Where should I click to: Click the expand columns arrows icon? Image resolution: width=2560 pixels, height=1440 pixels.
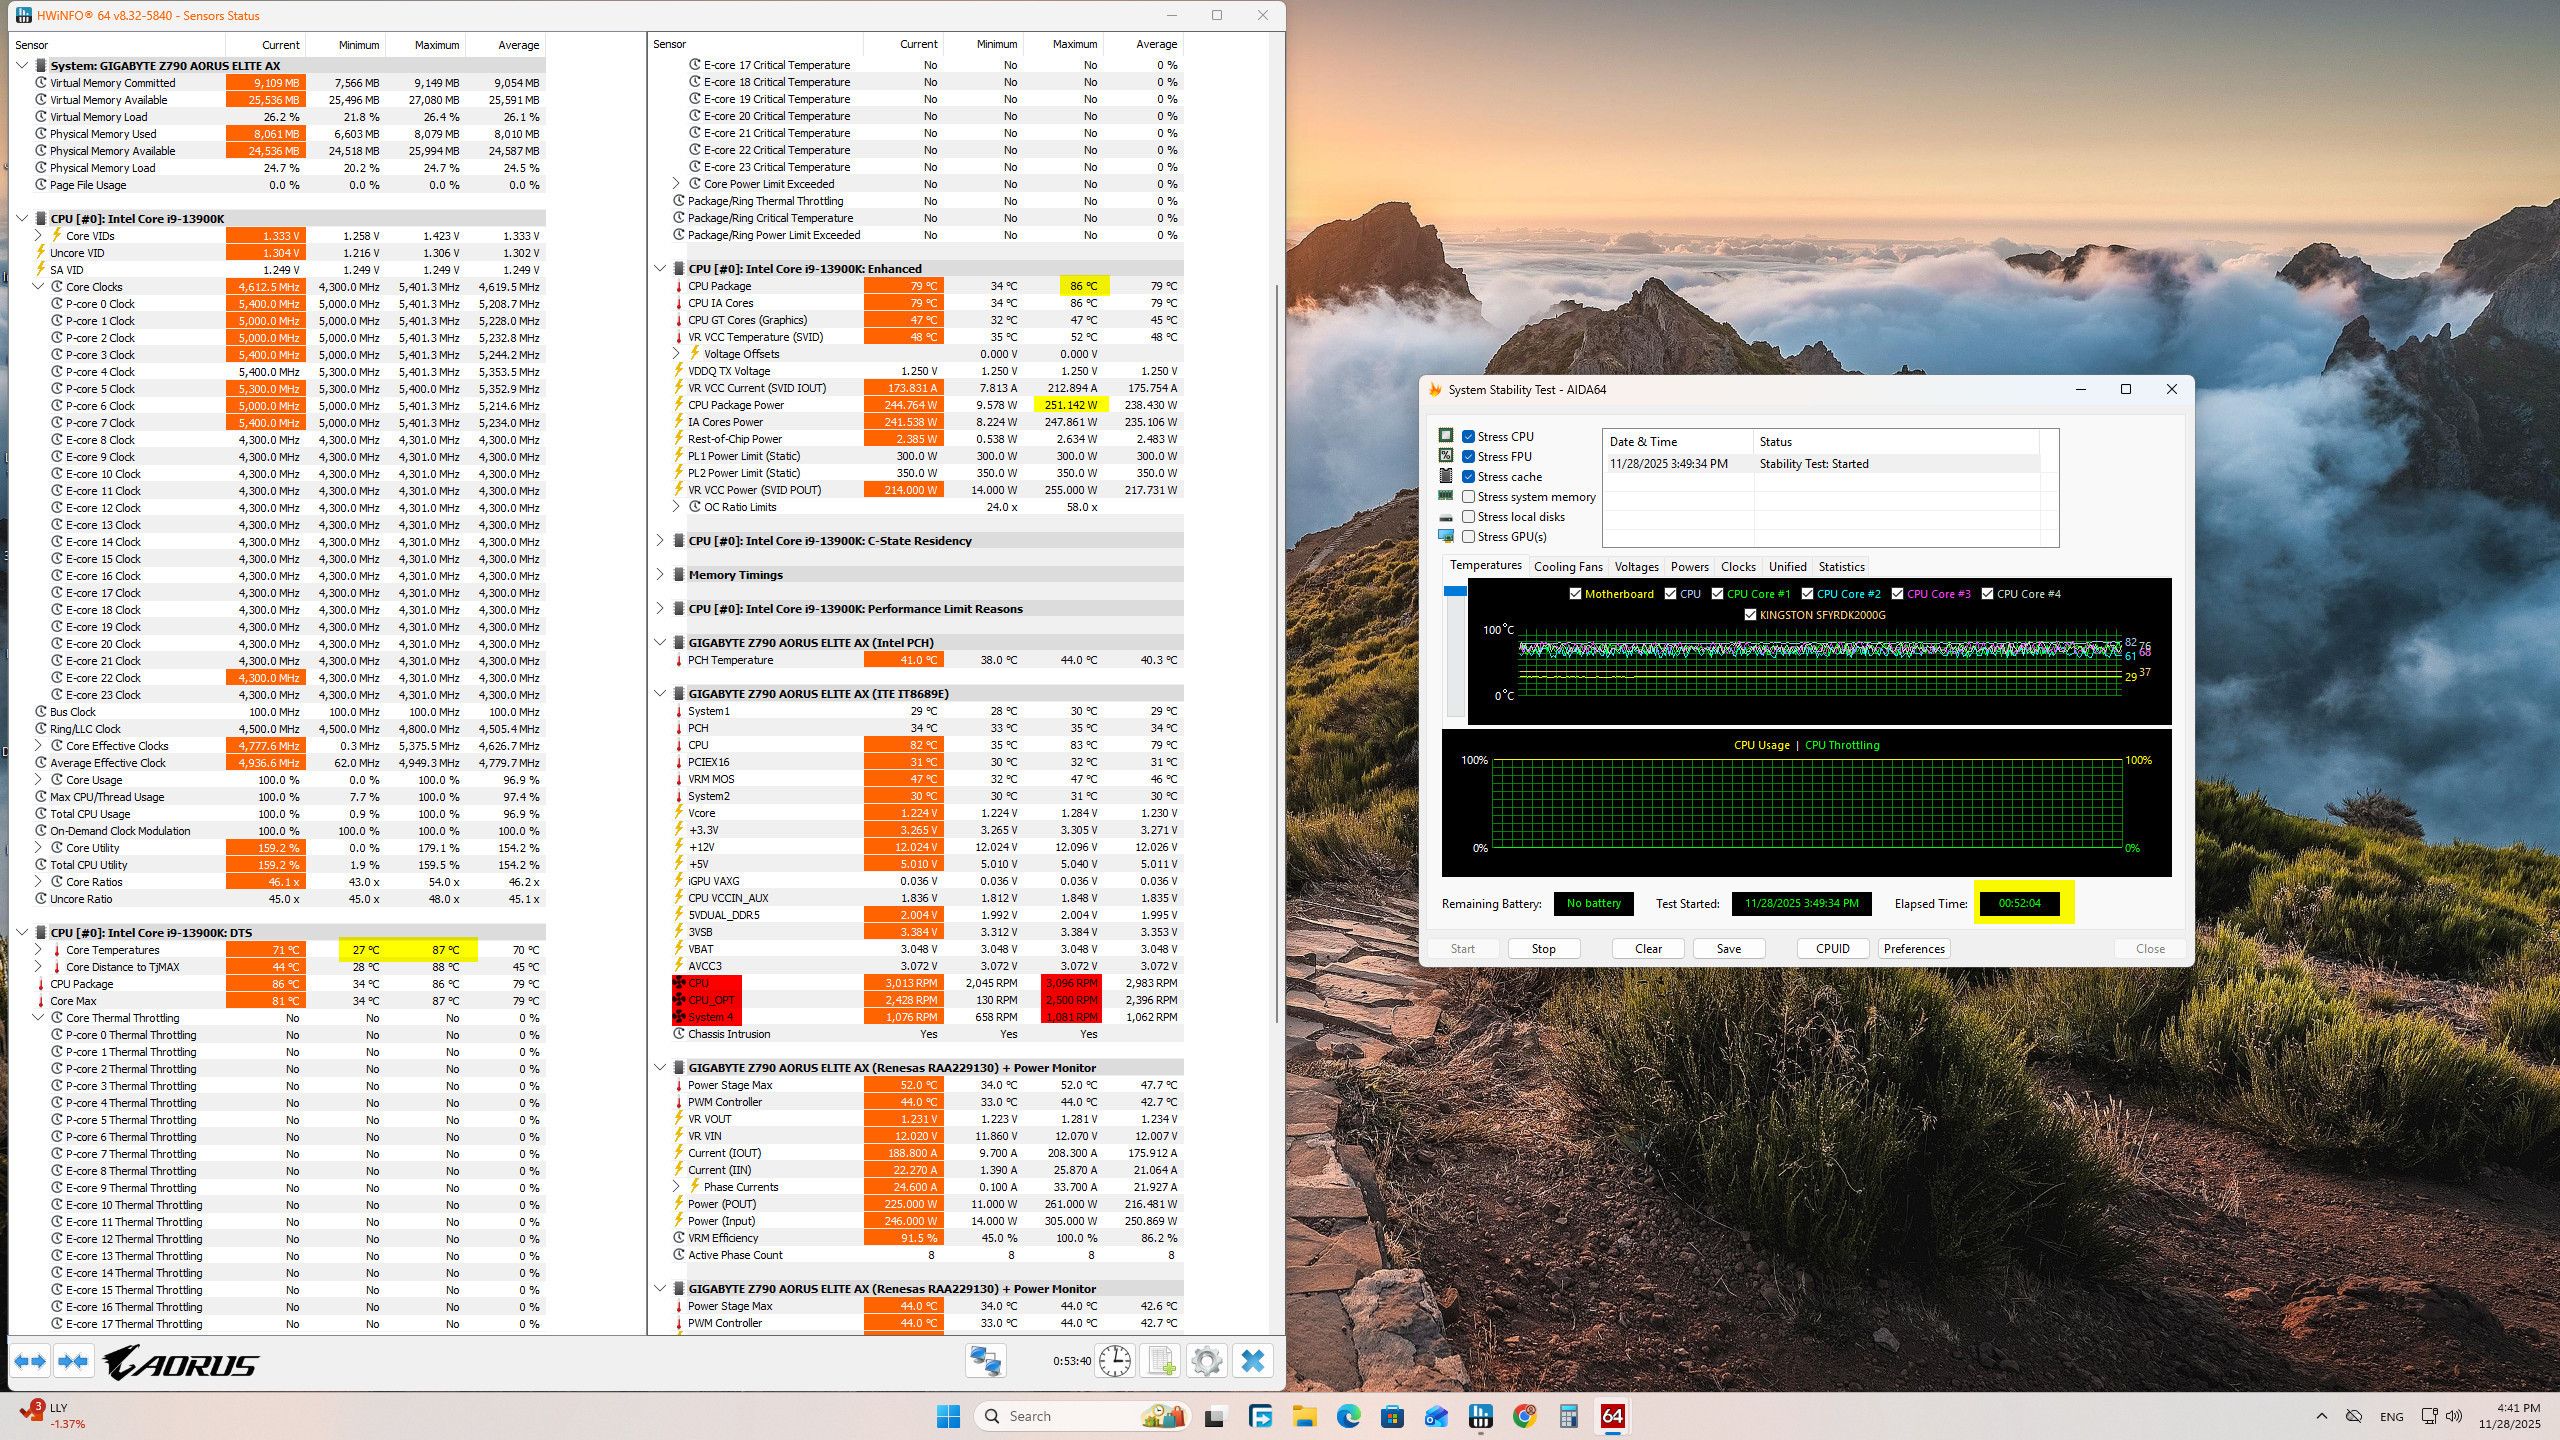pyautogui.click(x=30, y=1361)
